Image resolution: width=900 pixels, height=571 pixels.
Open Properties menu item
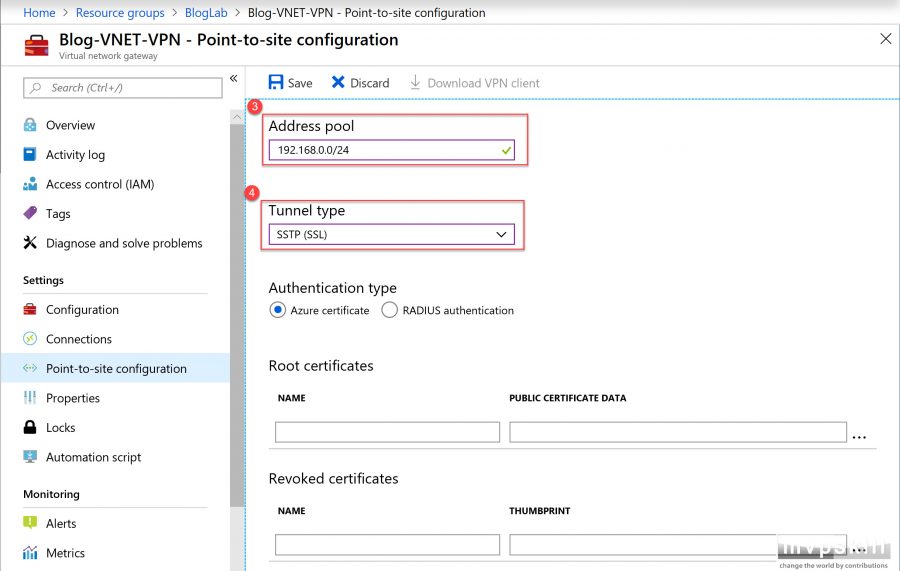click(x=73, y=398)
